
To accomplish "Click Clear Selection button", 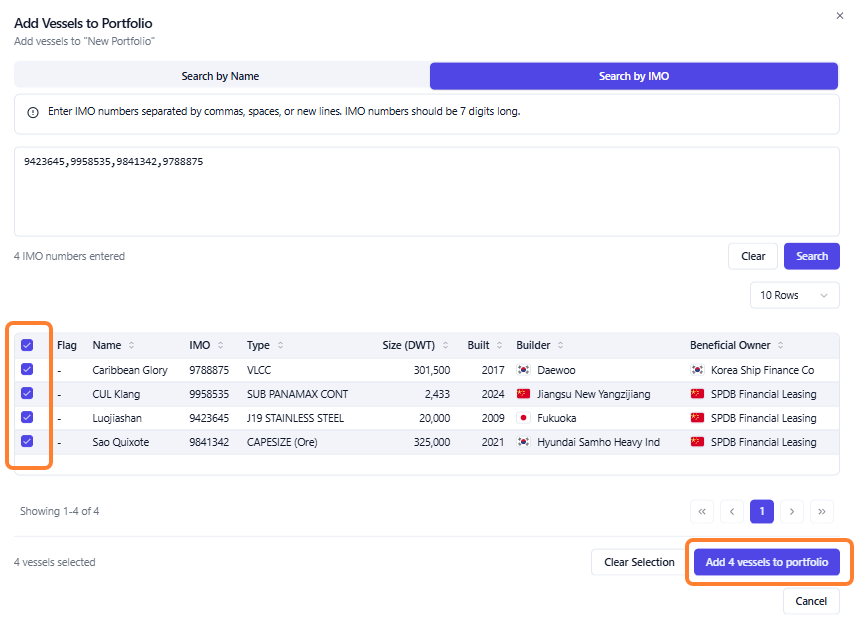I will 639,562.
